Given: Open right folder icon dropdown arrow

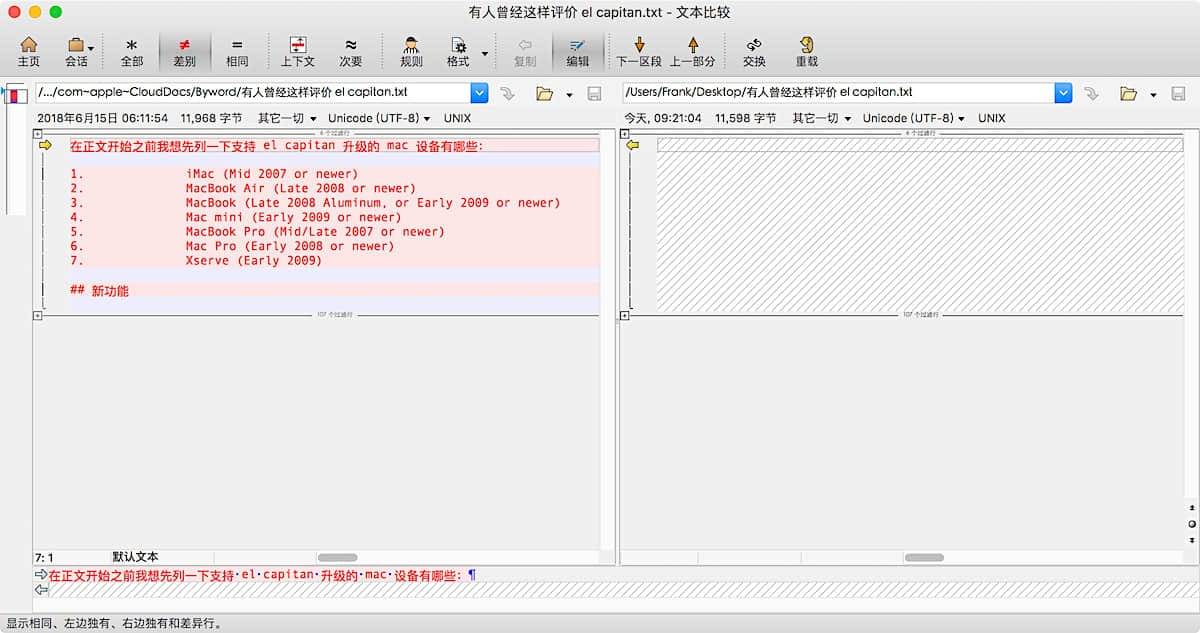Looking at the screenshot, I should [x=1154, y=95].
